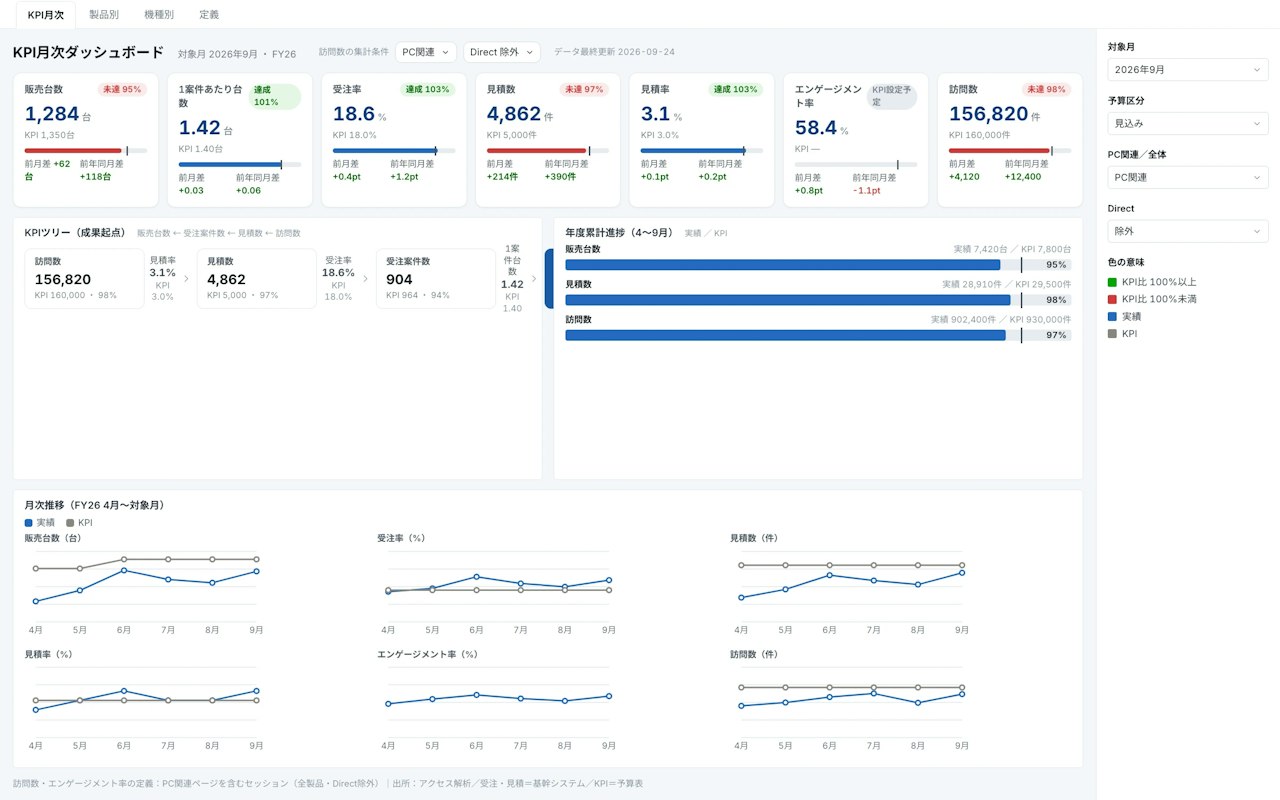The height and width of the screenshot is (800, 1280).
Task: Click the 未達 95% badge on 販売台数 card
Action: [122, 89]
